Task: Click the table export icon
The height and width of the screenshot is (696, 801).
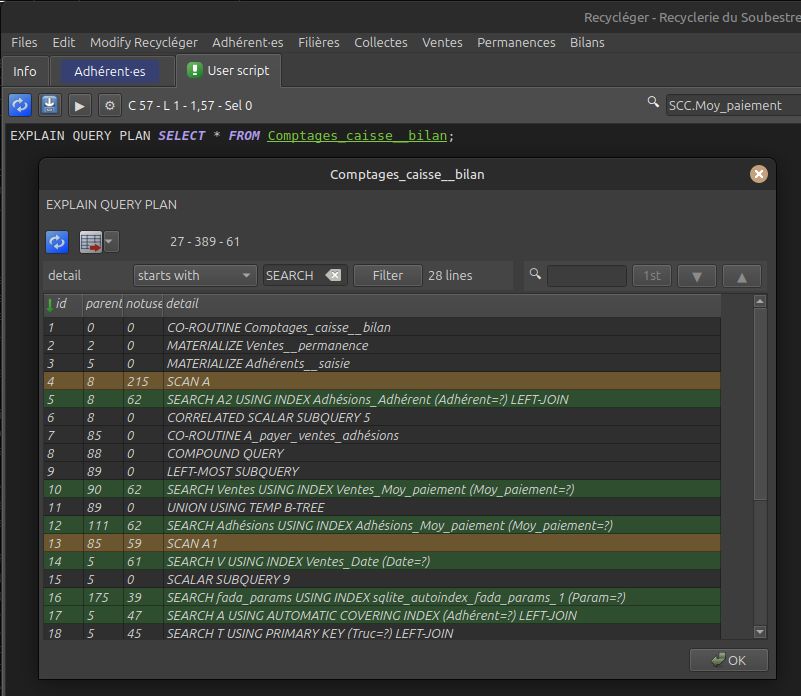Action: pos(91,242)
